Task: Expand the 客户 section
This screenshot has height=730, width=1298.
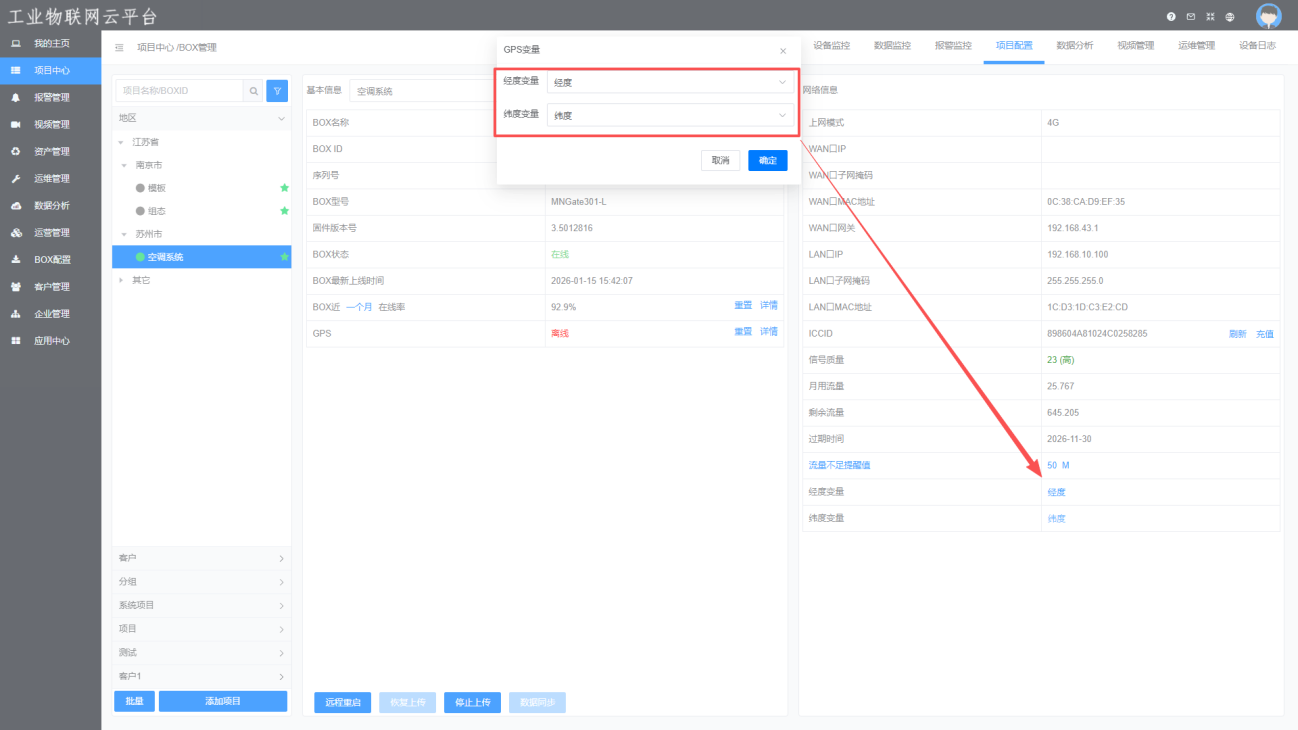Action: (201, 558)
